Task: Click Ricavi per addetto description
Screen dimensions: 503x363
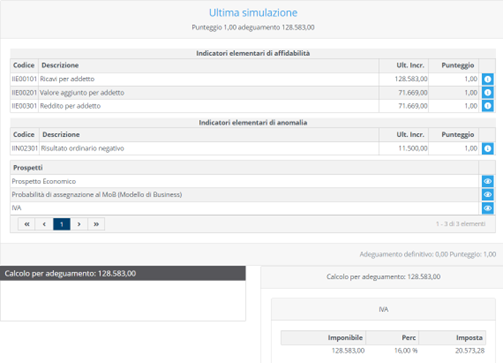Action: pyautogui.click(x=67, y=79)
